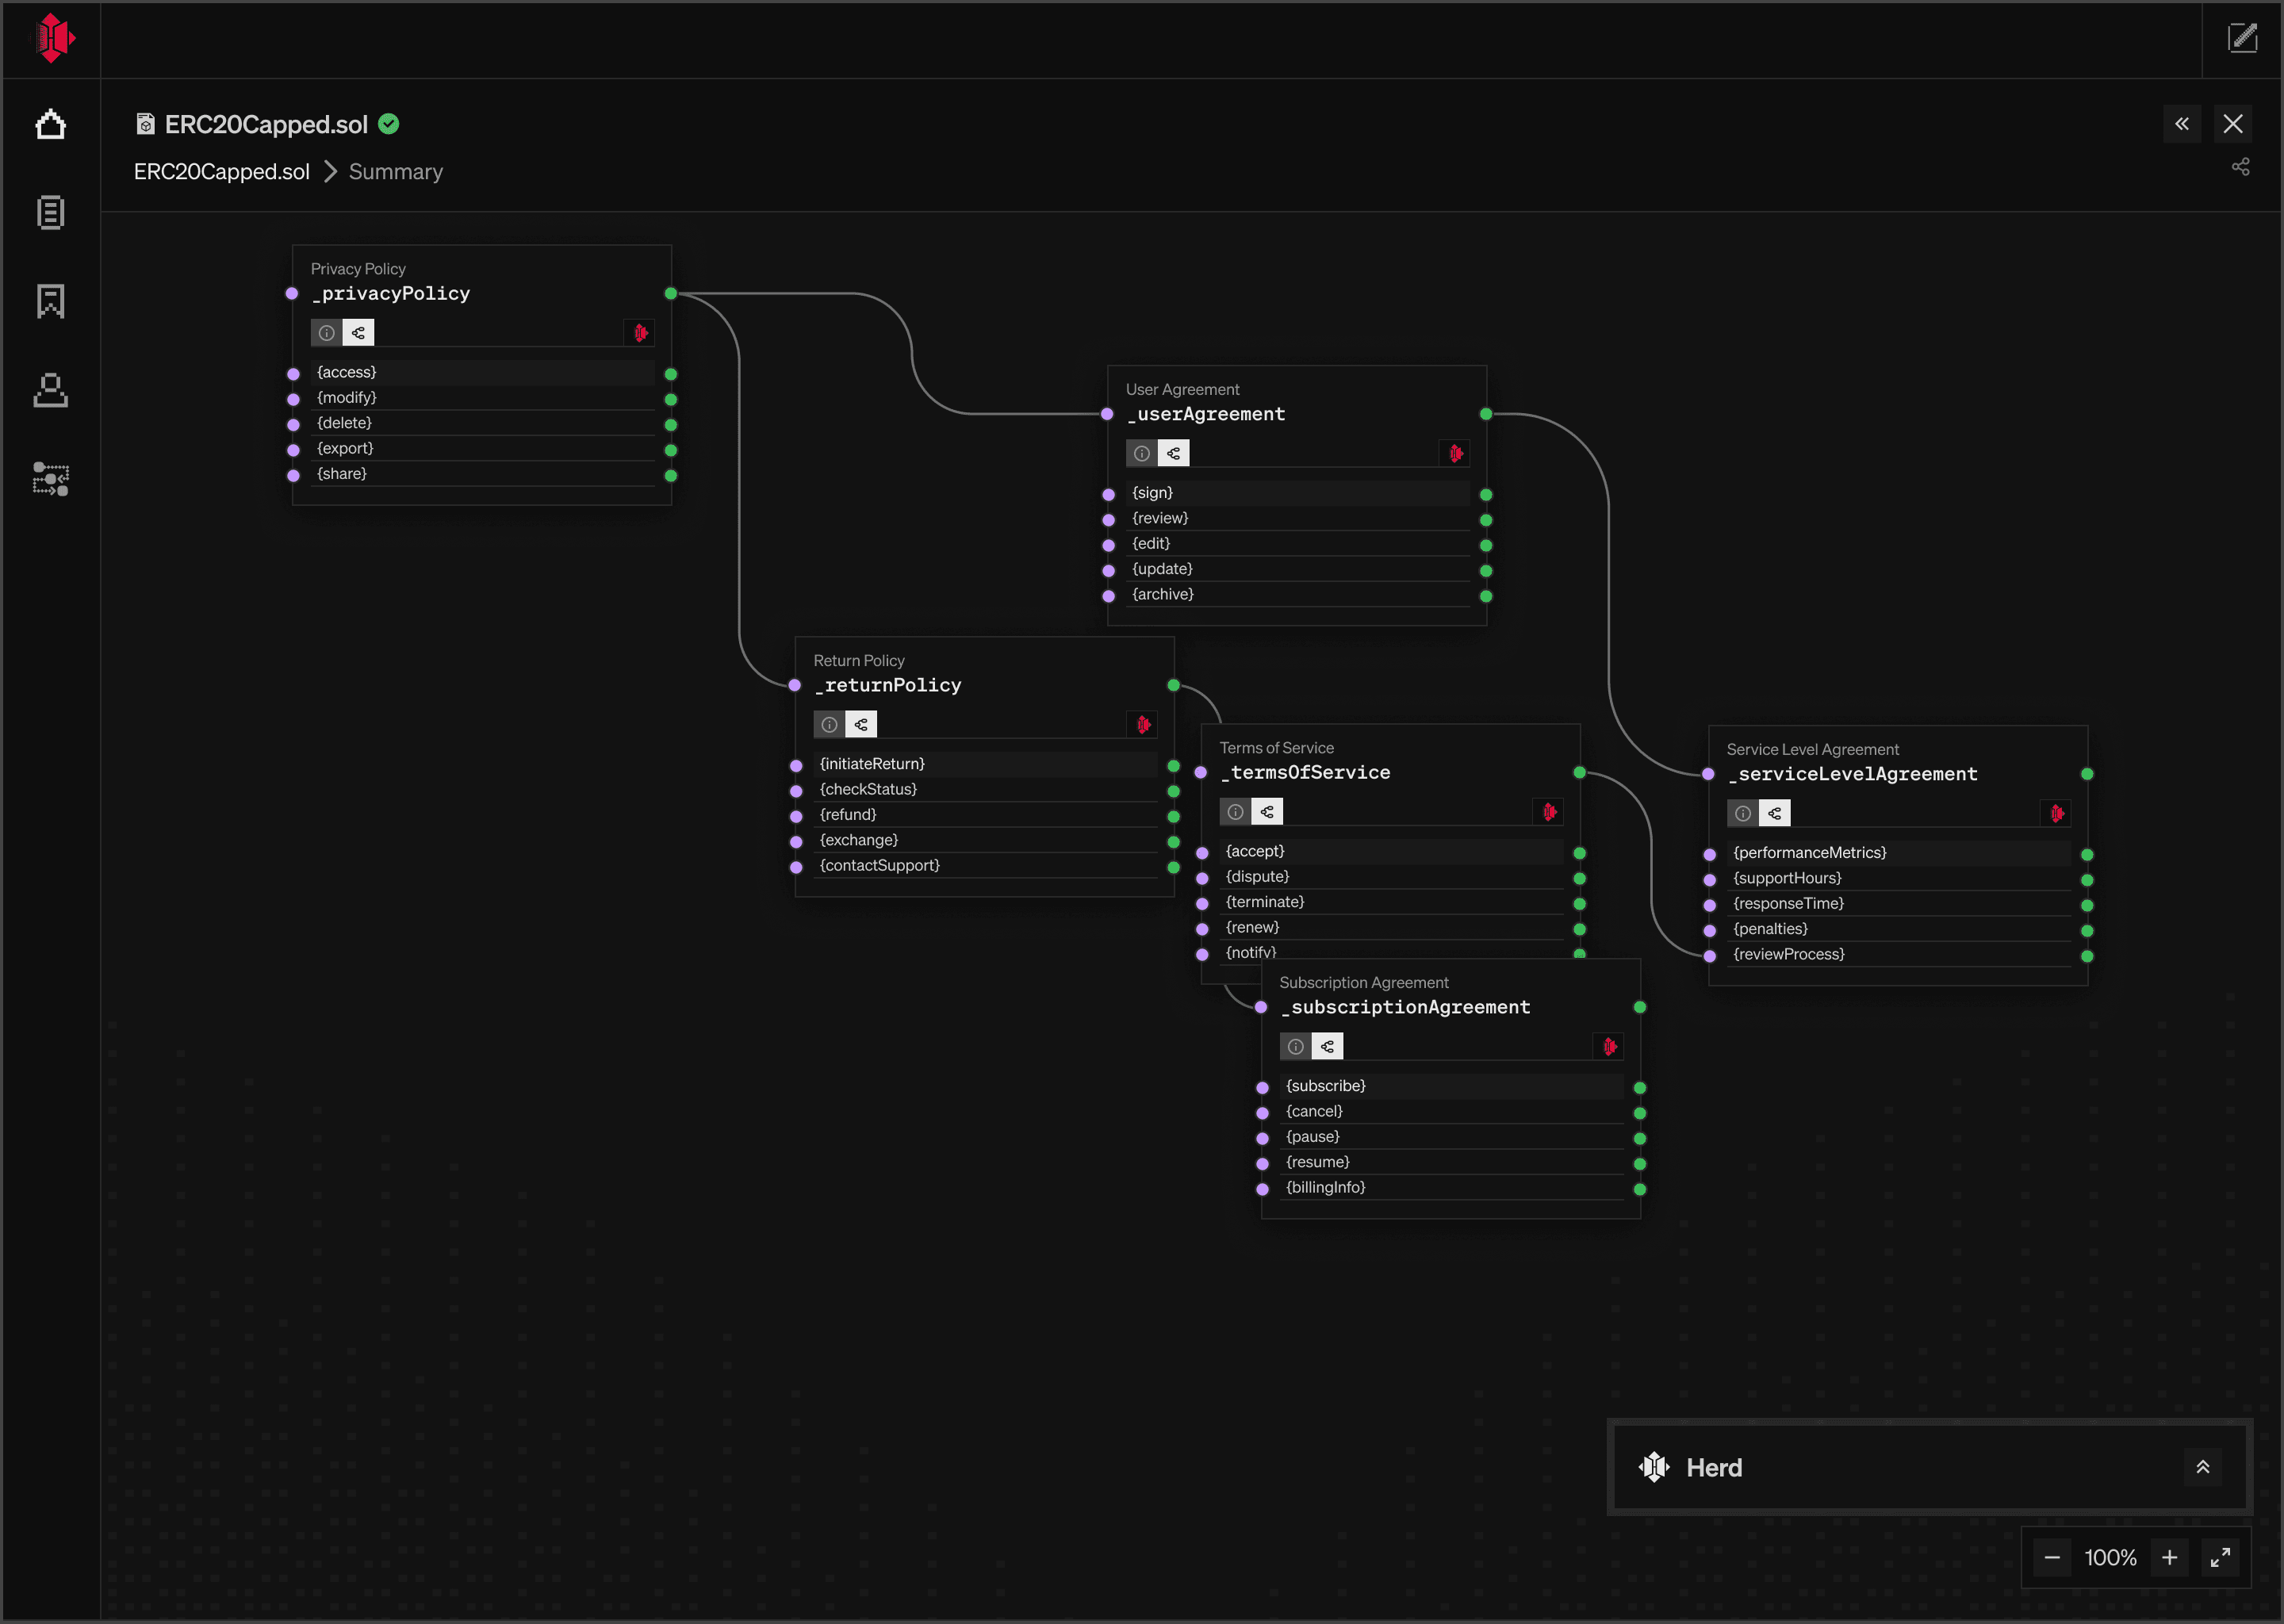Click the share icon below close button
This screenshot has height=1624, width=2284.
(x=2240, y=167)
